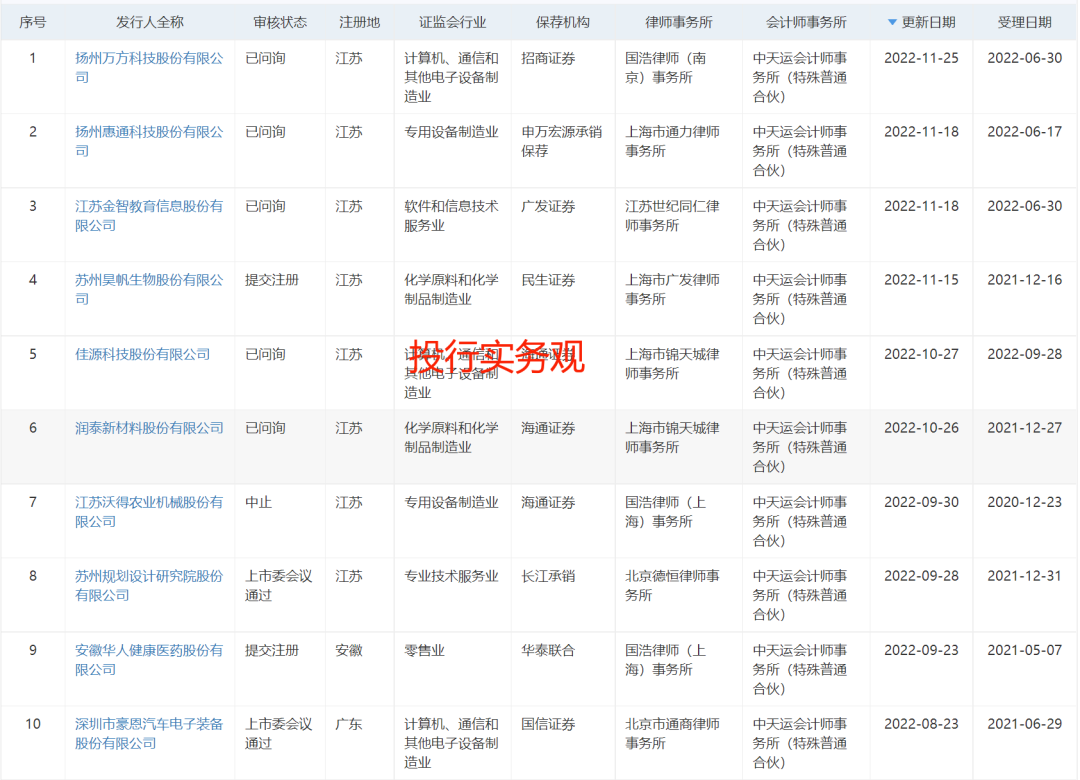Open the 润泰新材料股份有限公司 link
1080x780 pixels.
pyautogui.click(x=149, y=428)
